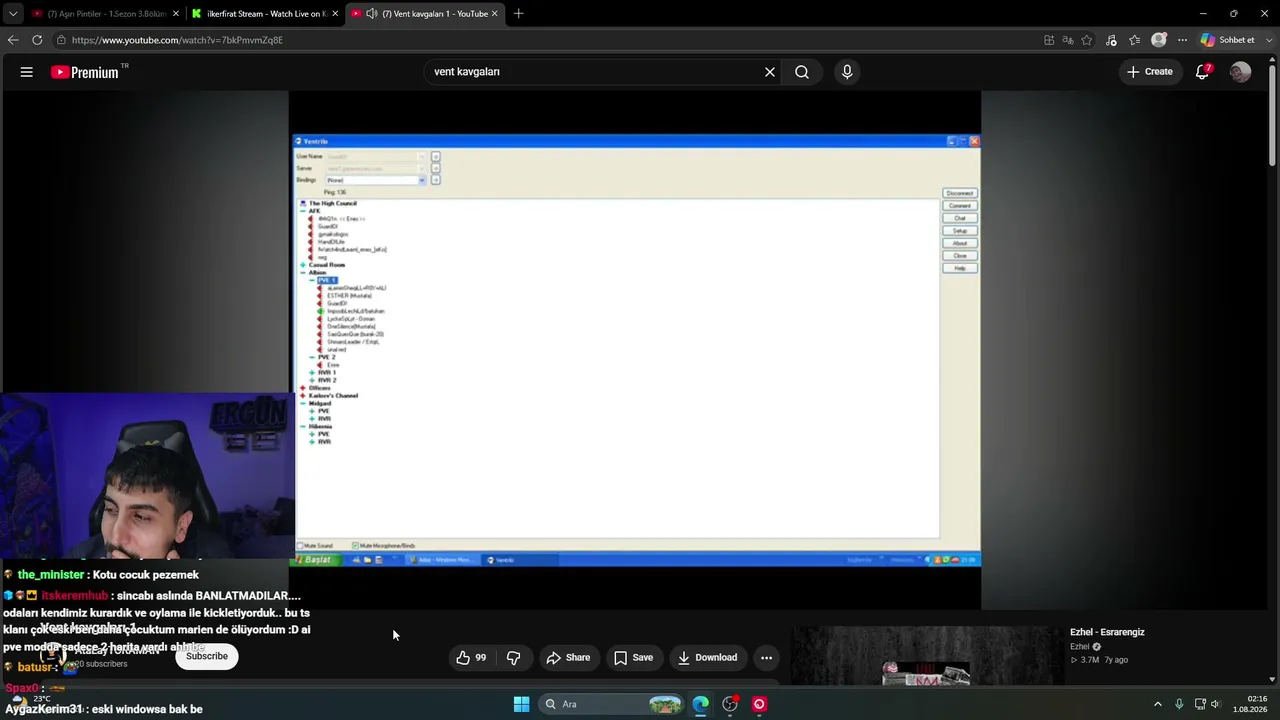Screen dimensions: 1280x720
Task: Clear the YouTube search box text
Action: pos(770,72)
